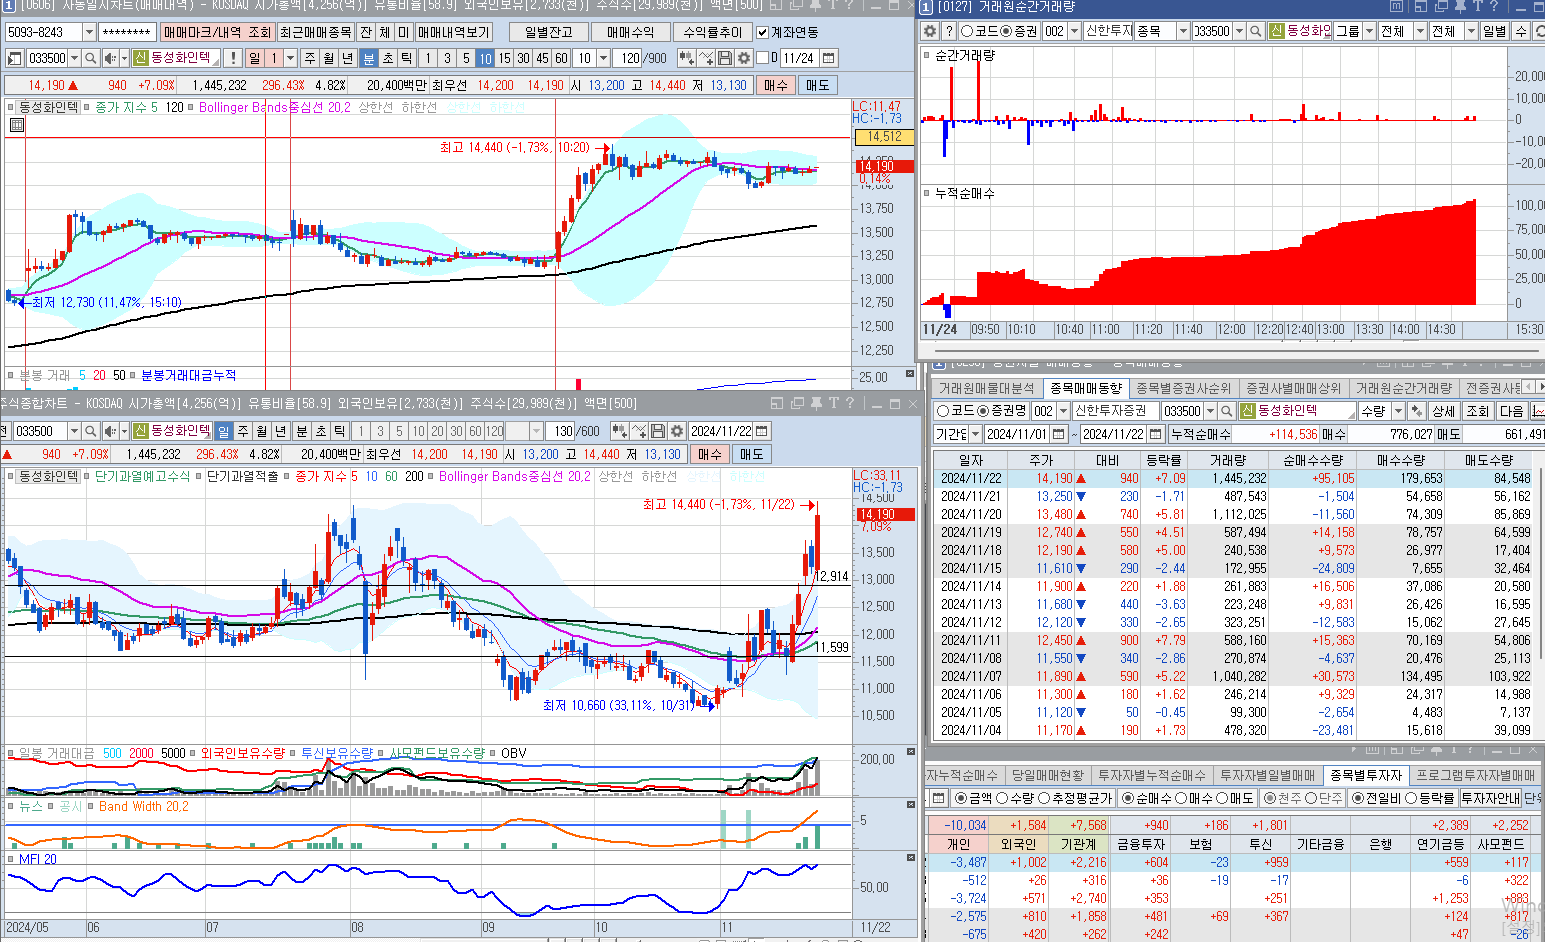Select 월 period button in 주식종합차트 toolbar
1545x942 pixels.
click(x=262, y=431)
